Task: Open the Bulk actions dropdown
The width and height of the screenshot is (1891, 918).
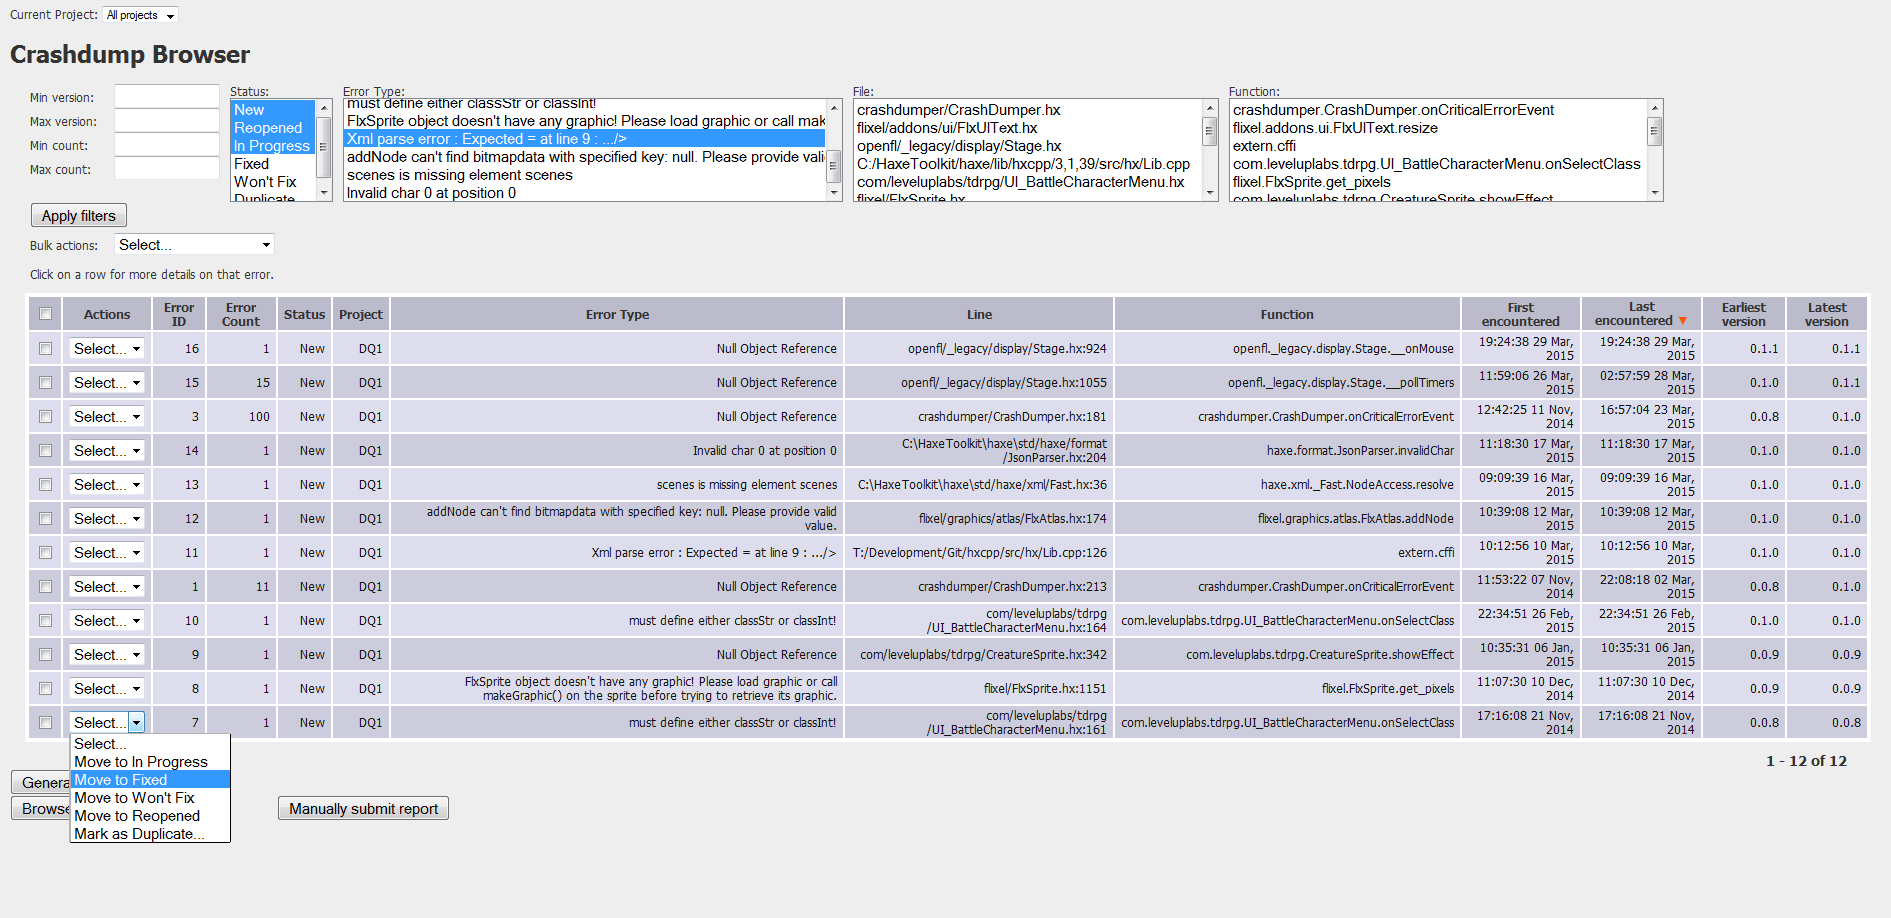Action: (194, 245)
